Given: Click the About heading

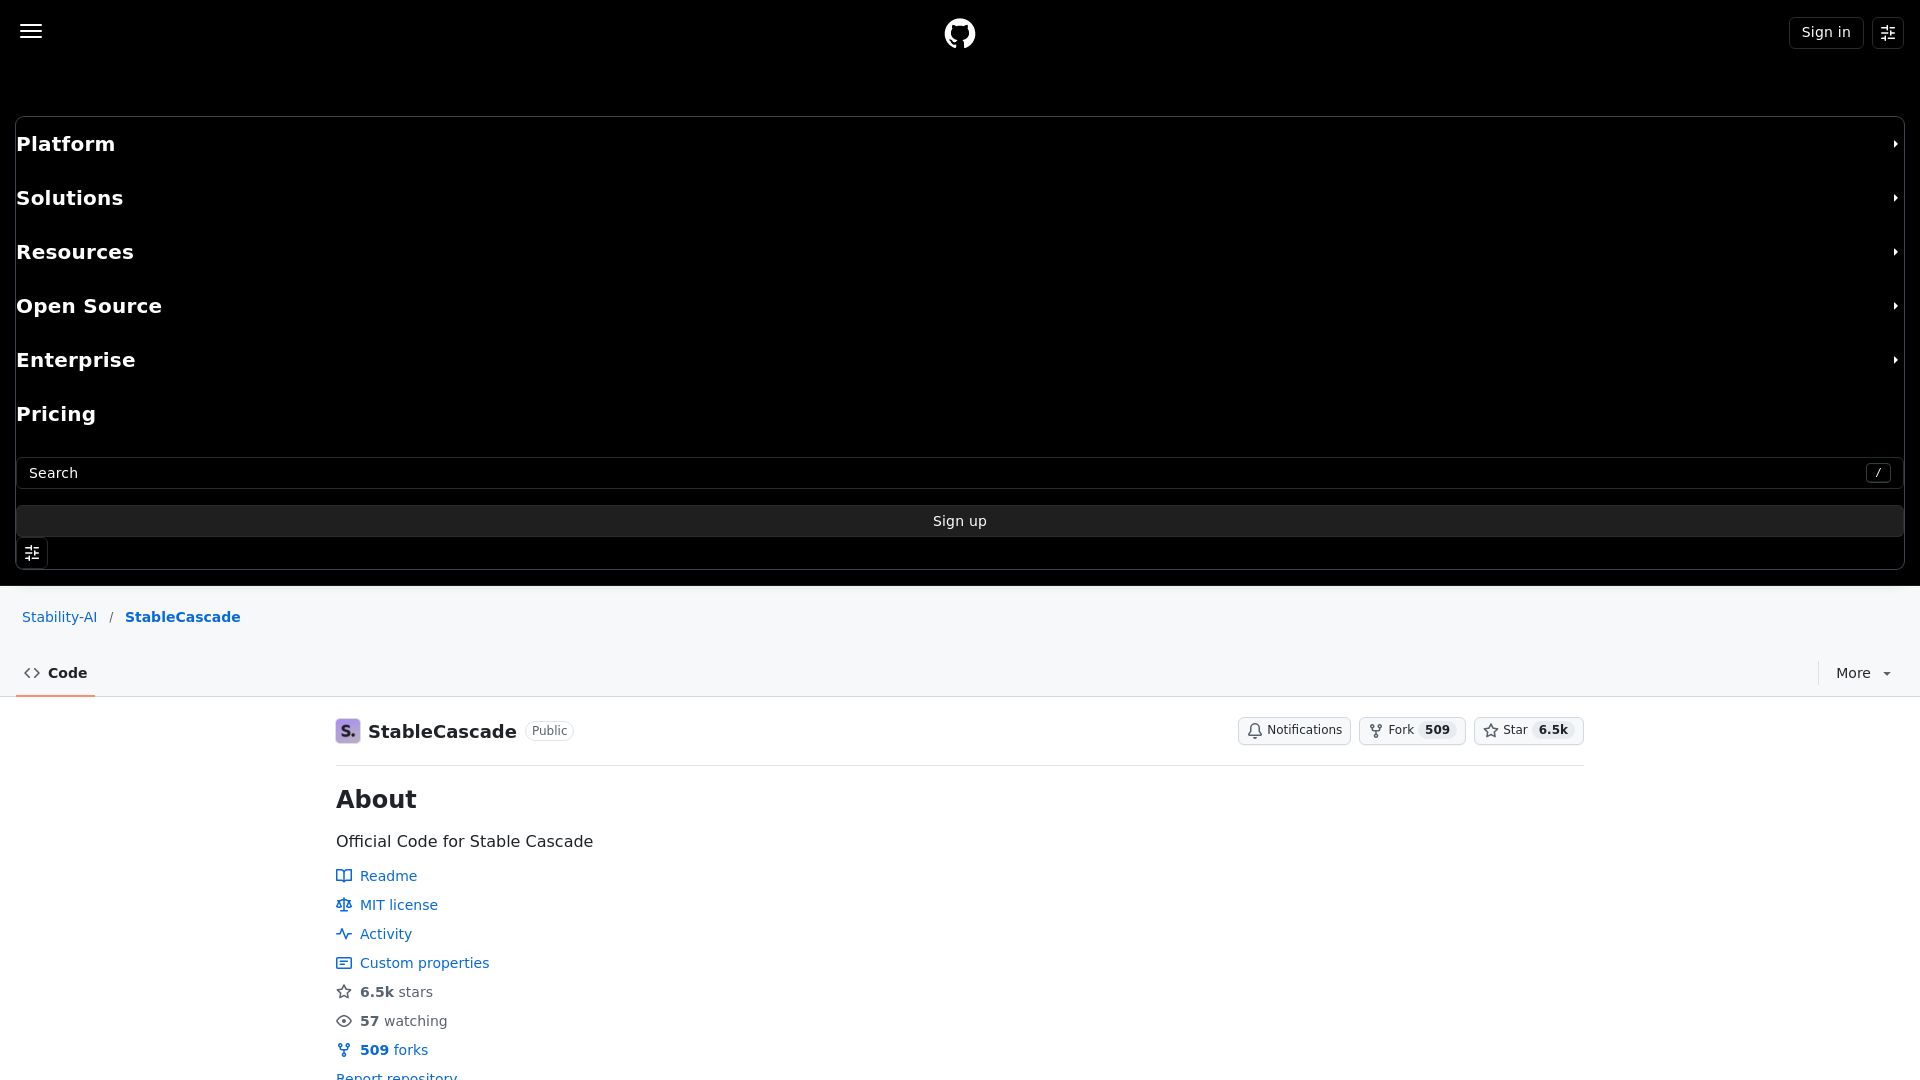Looking at the screenshot, I should 376,800.
